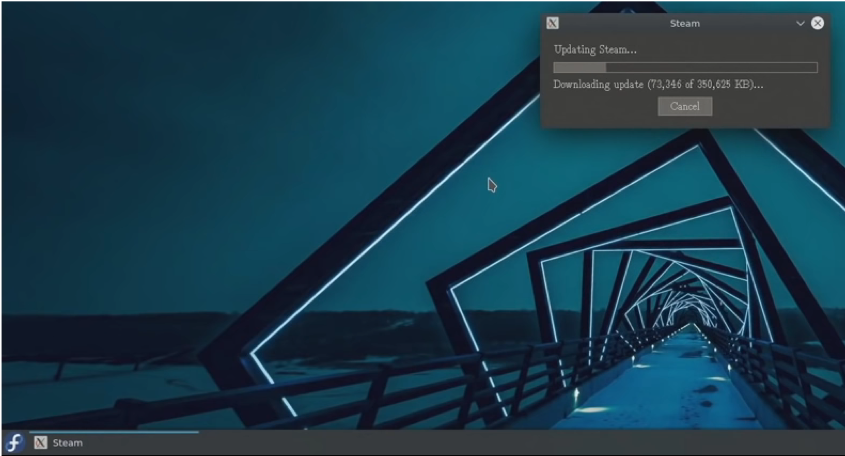This screenshot has width=845, height=456.
Task: Click the dark sky area of the desktop wallpaper
Action: [162, 108]
